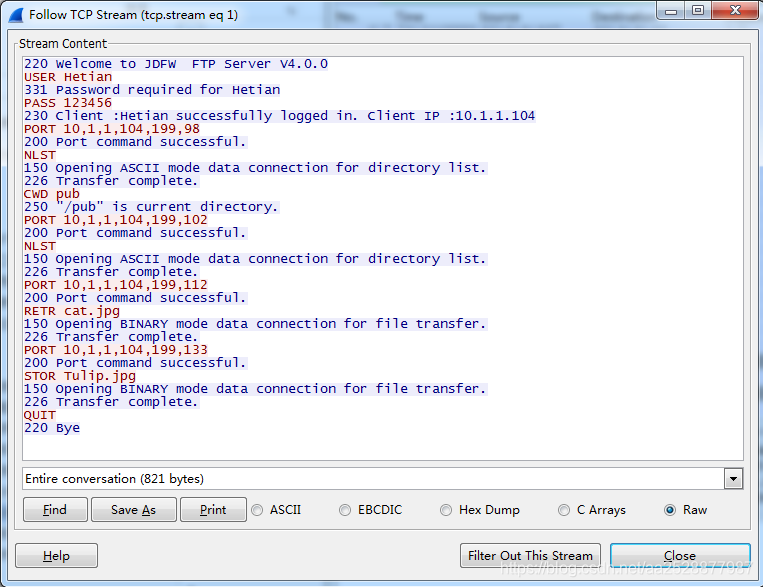Click the 'PORT 10,1,1,104,199,112' line
The height and width of the screenshot is (587, 763).
click(116, 285)
